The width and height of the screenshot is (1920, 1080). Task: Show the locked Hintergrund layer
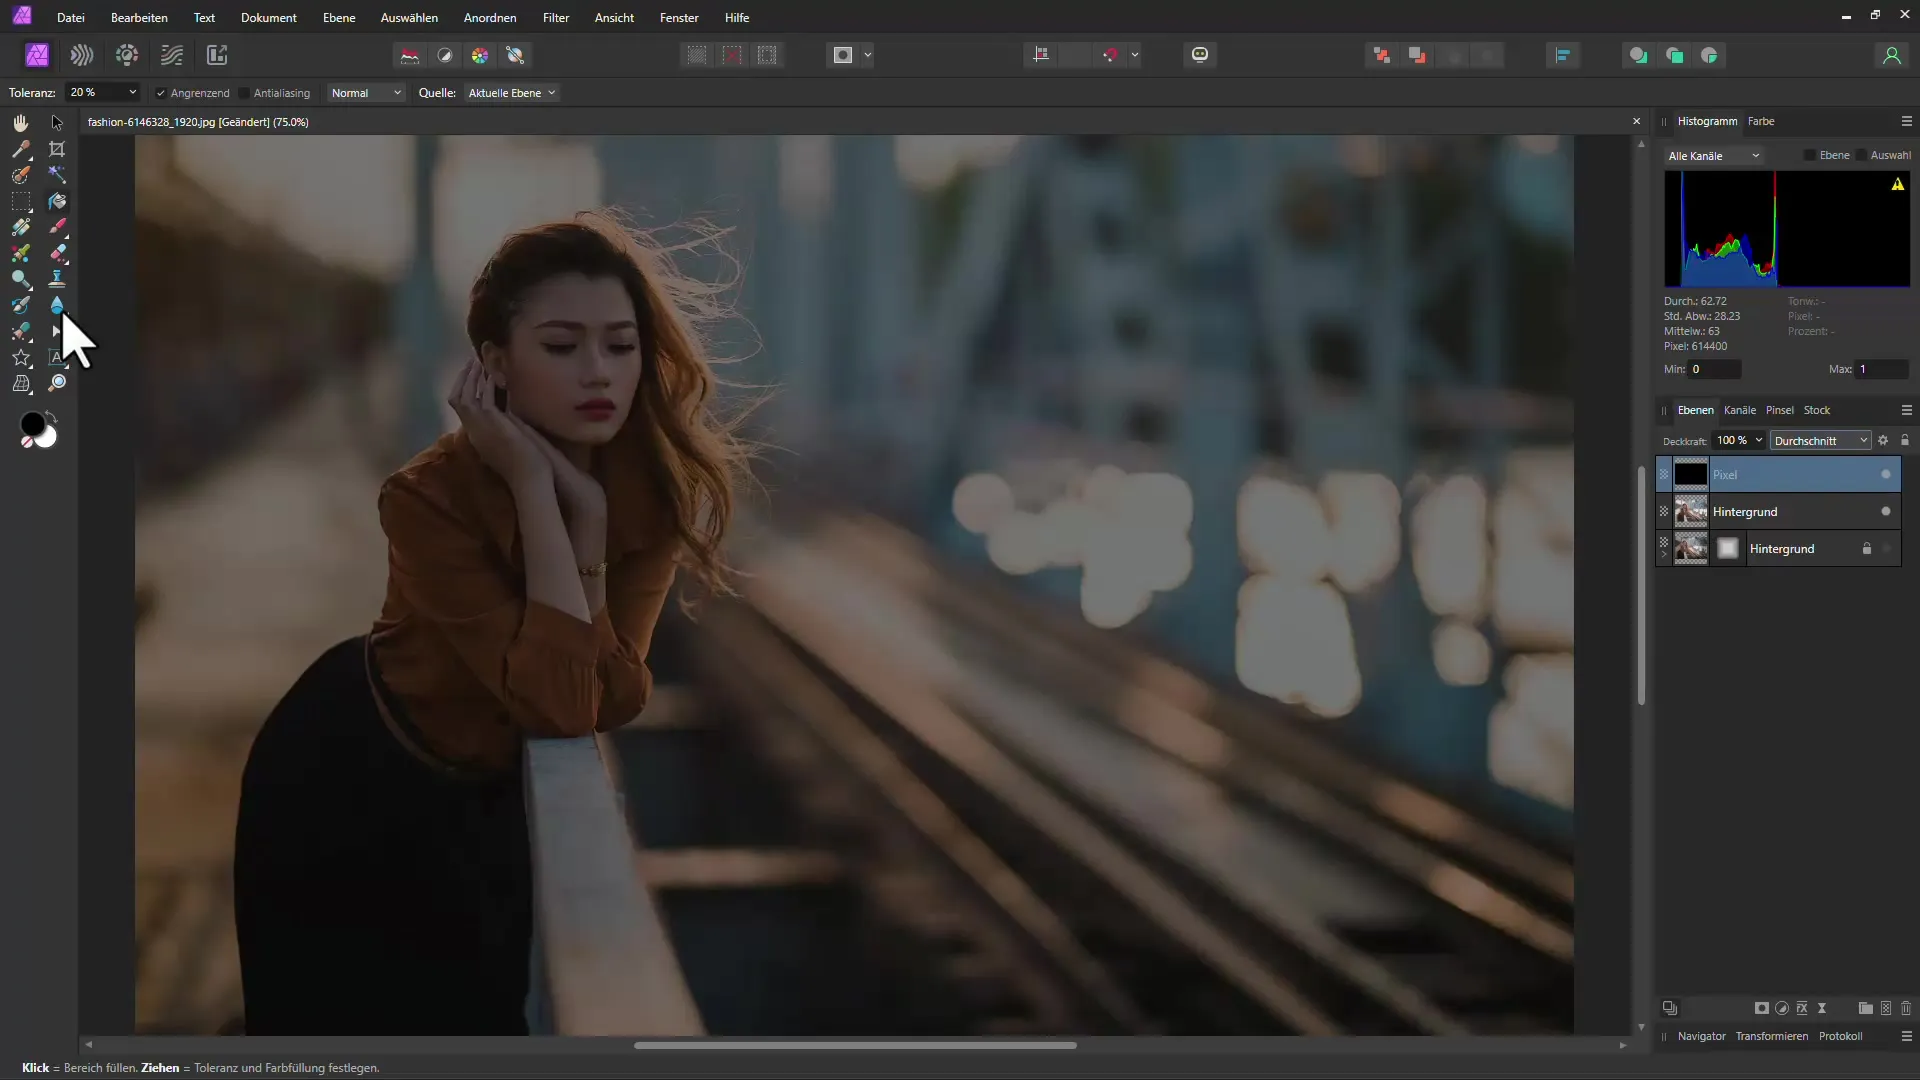[1886, 549]
